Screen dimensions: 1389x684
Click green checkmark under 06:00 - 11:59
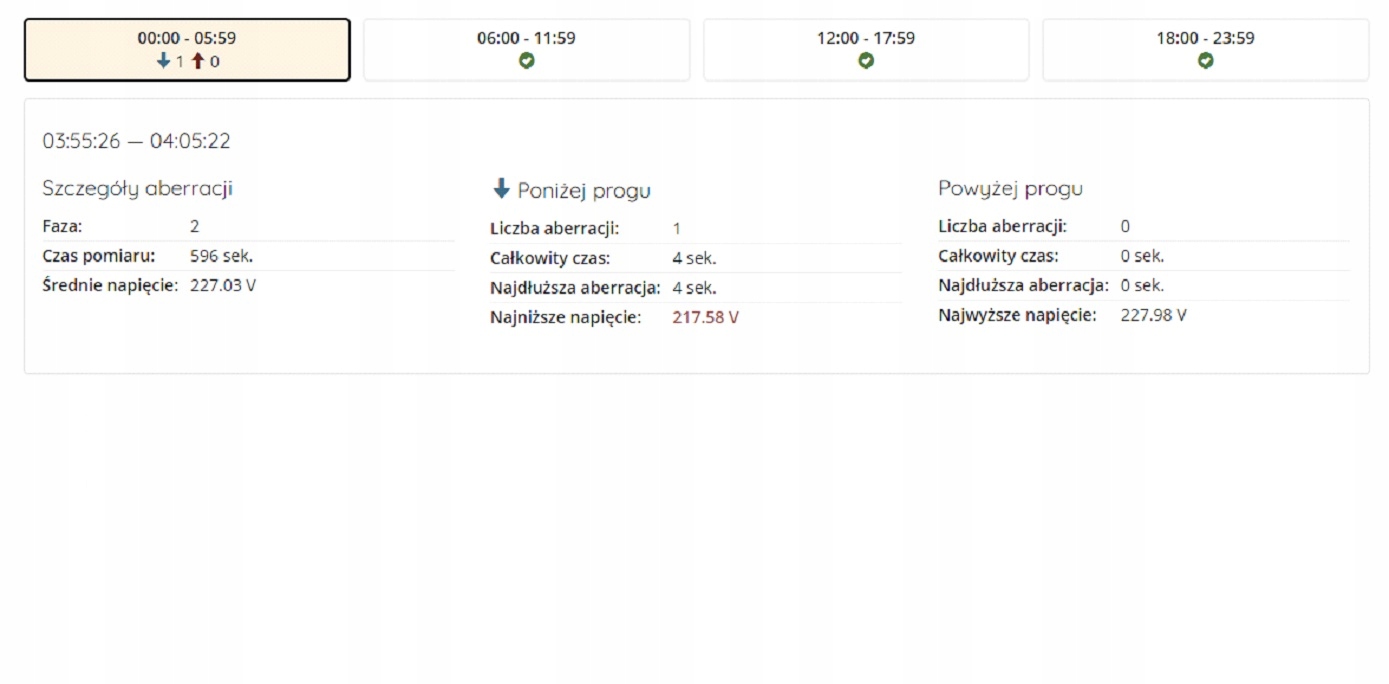(526, 61)
